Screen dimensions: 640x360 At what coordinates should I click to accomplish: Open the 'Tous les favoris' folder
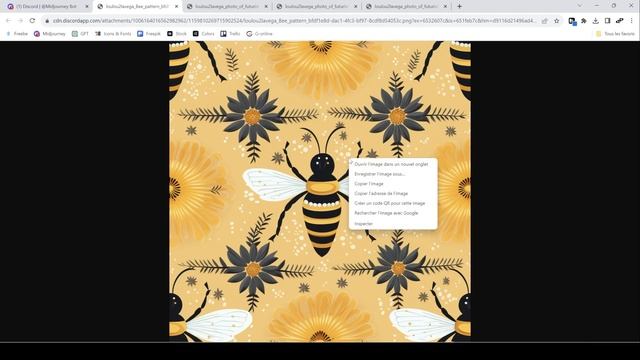(615, 34)
